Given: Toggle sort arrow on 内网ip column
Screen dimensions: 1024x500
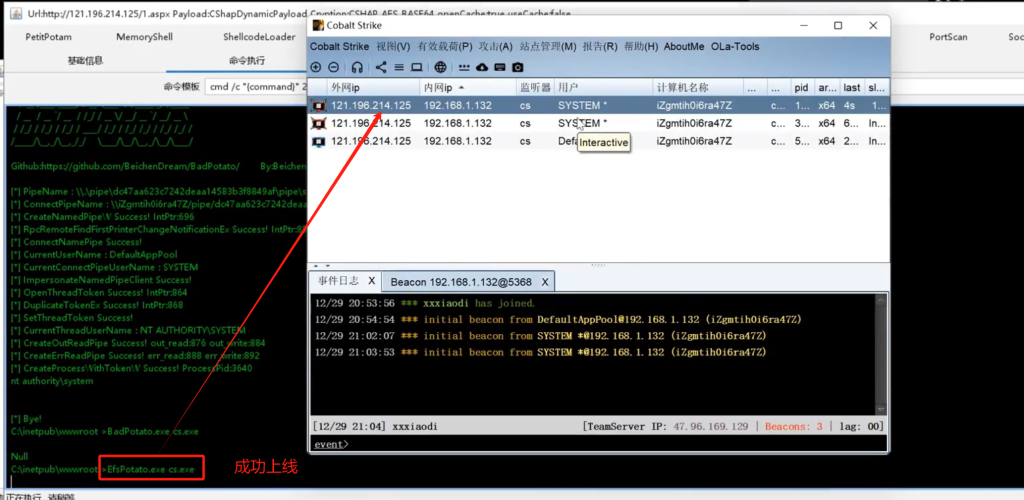Looking at the screenshot, I should (x=462, y=87).
